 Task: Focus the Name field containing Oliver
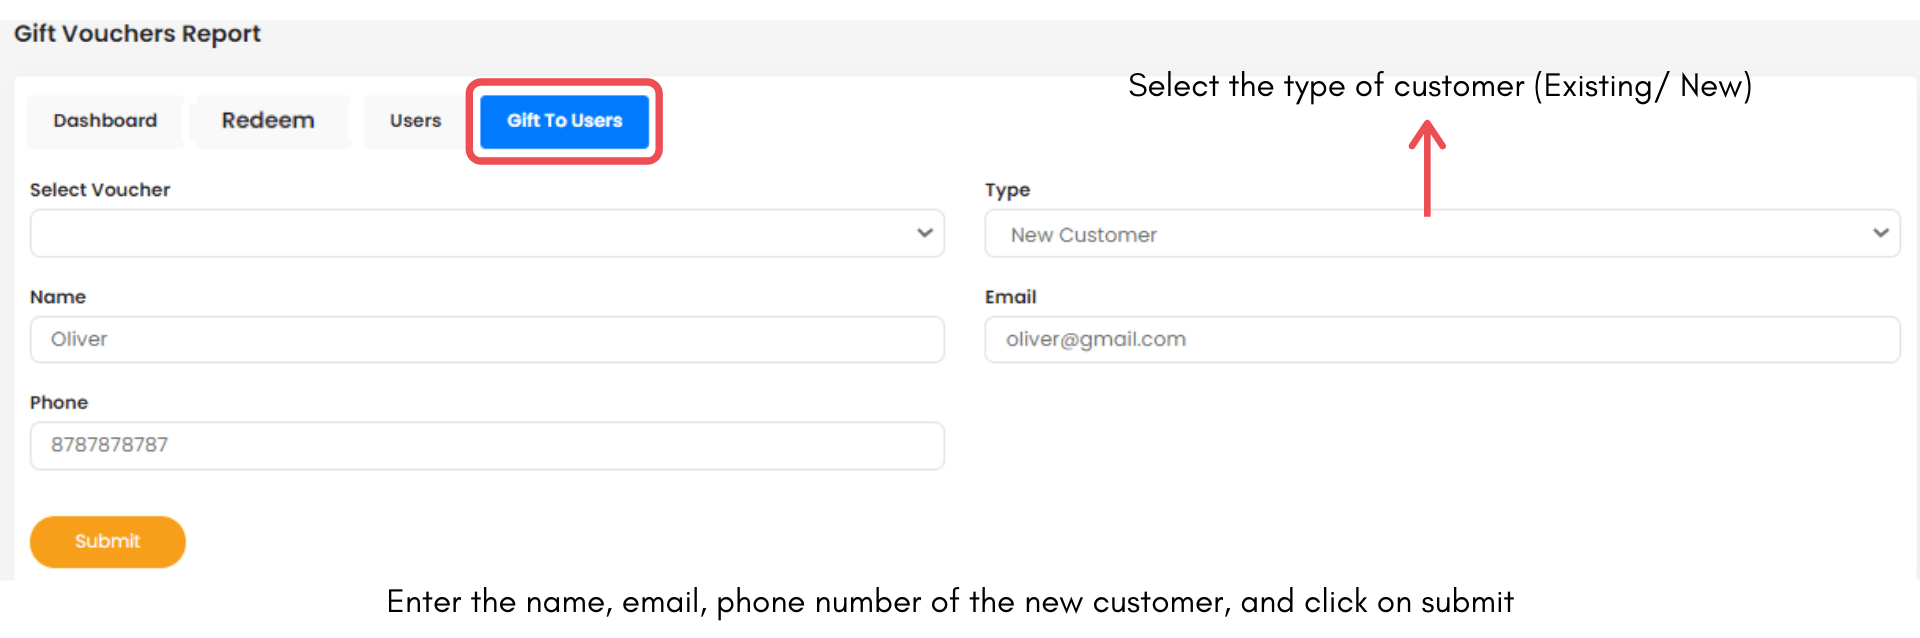point(487,340)
